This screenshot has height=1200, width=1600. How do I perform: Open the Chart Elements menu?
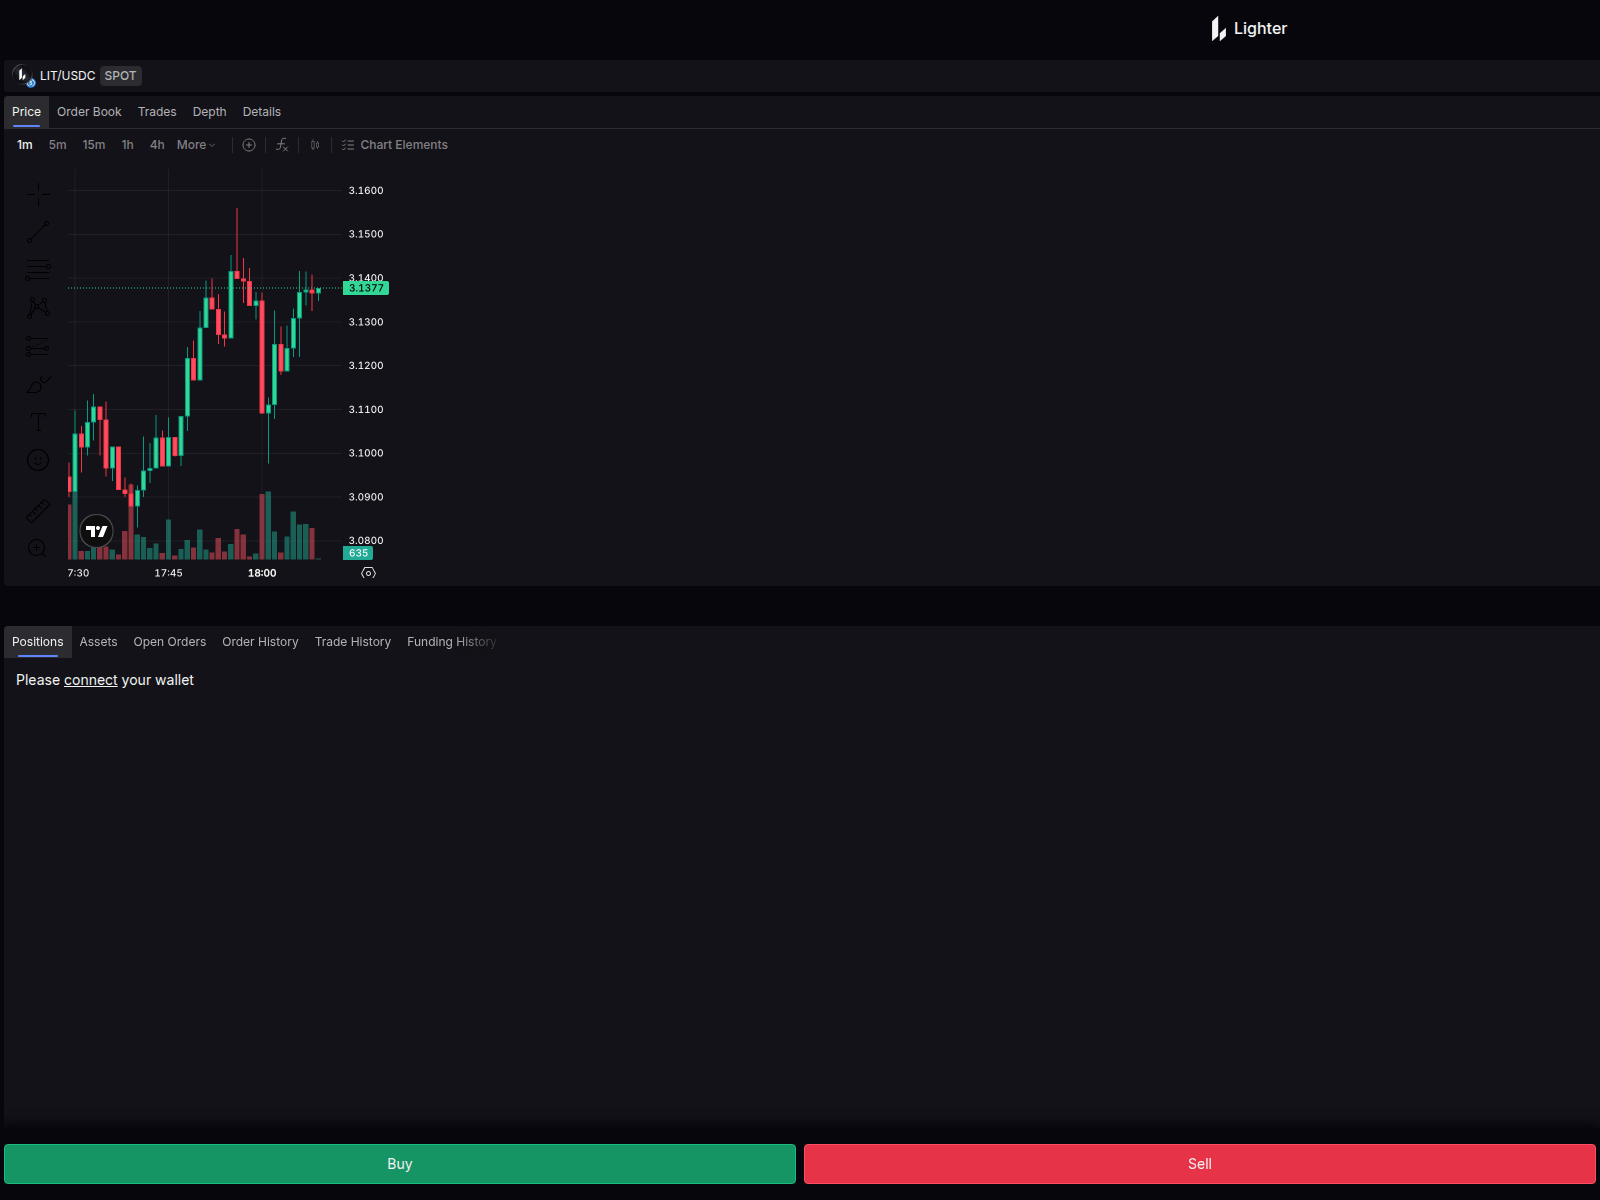point(395,145)
